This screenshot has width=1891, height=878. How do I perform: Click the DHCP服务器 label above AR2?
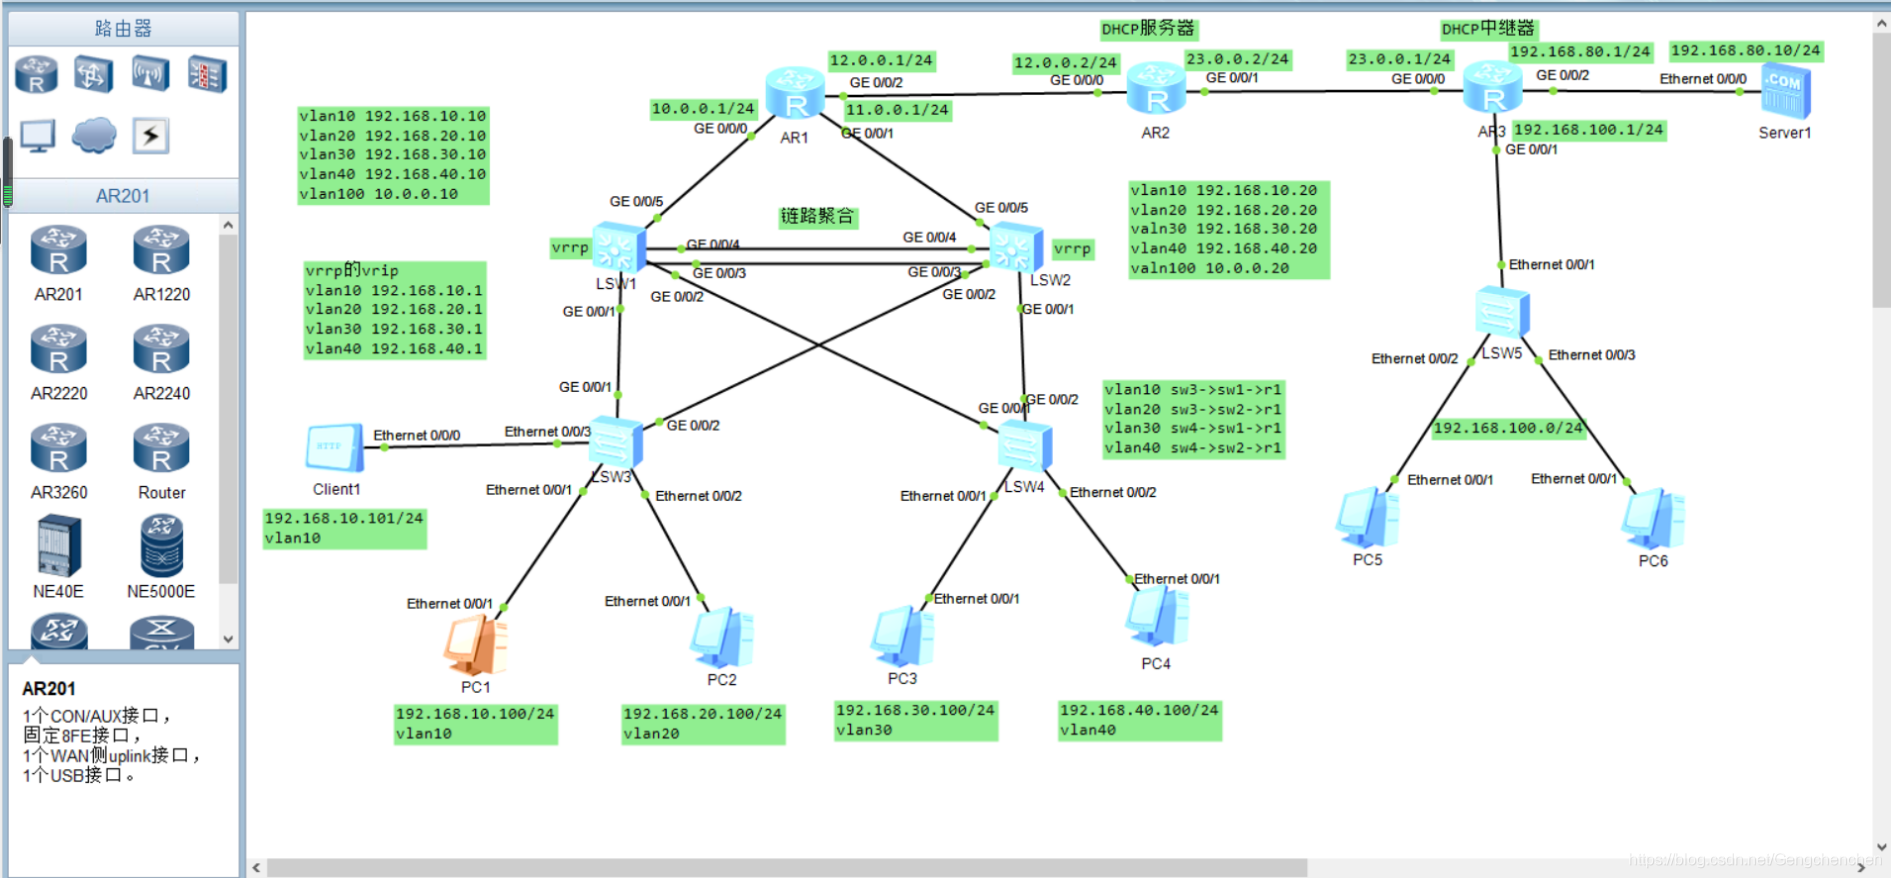pos(1148,28)
